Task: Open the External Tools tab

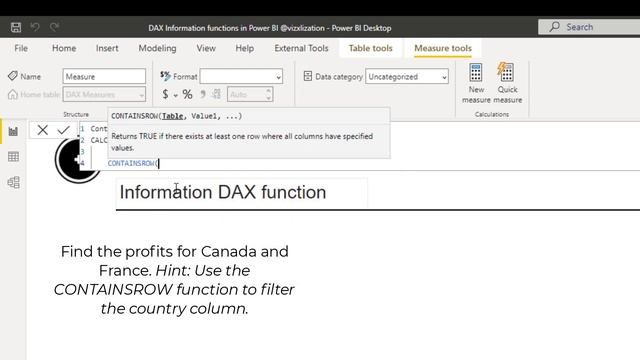Action: [301, 48]
